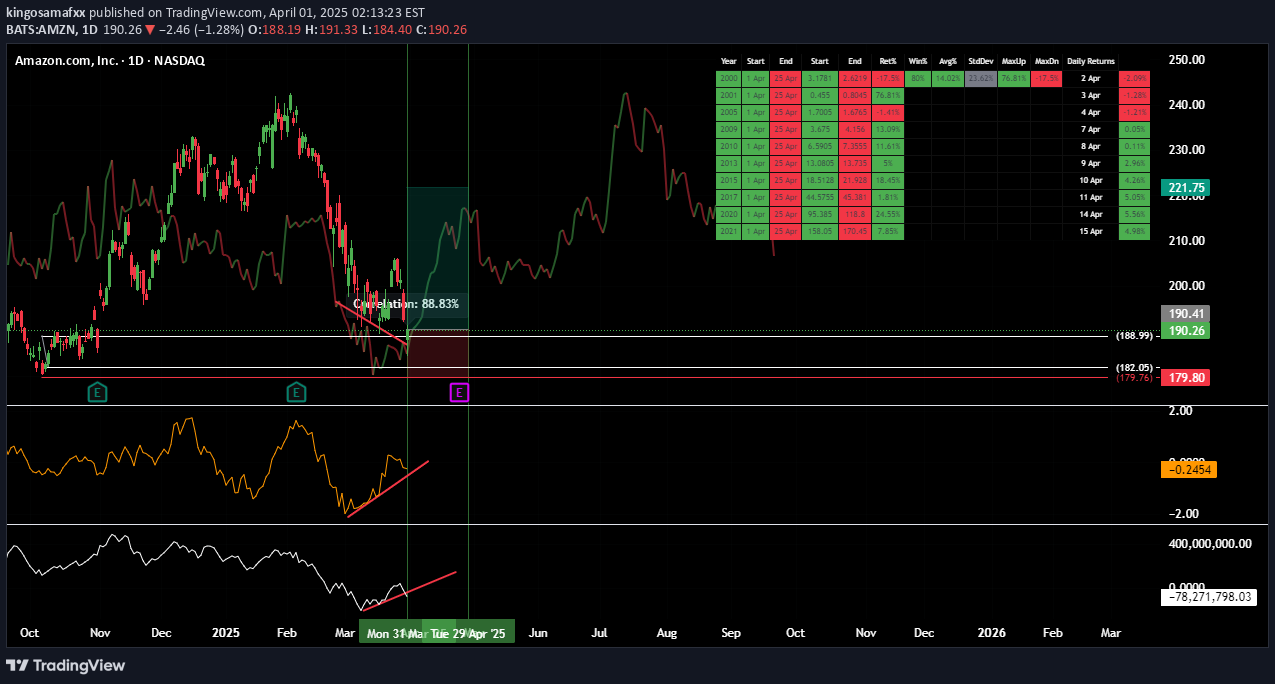
Task: Select the purple upcoming earnings E marker
Action: click(459, 392)
